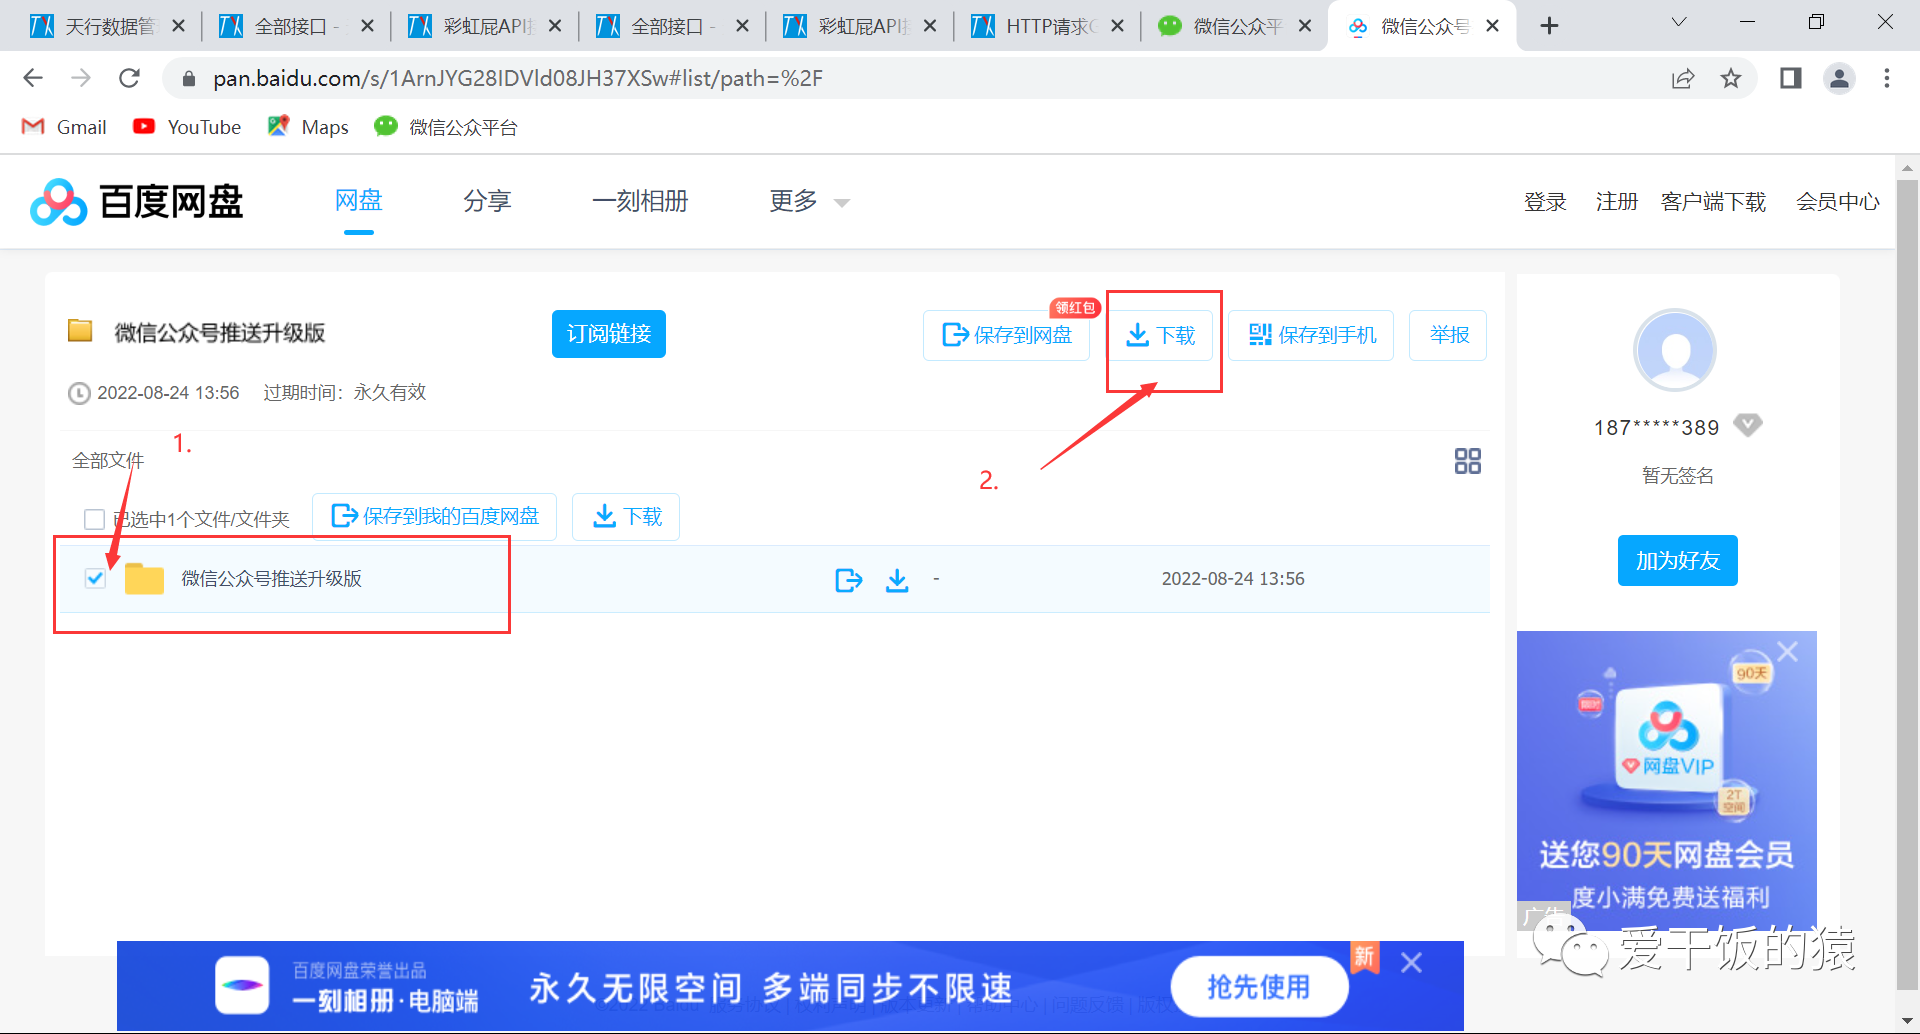Close the 网盘VIP side advertisement
The width and height of the screenshot is (1920, 1034).
pos(1787,652)
